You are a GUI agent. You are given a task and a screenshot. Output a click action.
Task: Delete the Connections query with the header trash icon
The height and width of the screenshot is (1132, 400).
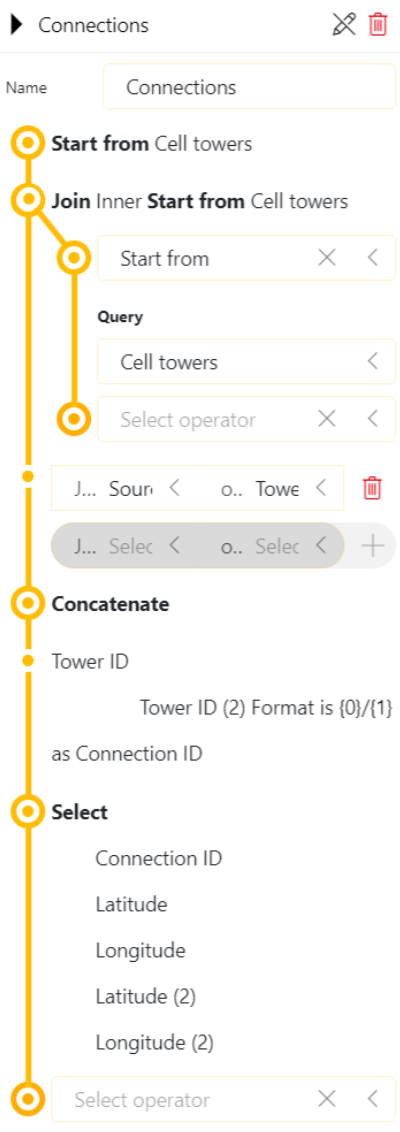tap(378, 25)
